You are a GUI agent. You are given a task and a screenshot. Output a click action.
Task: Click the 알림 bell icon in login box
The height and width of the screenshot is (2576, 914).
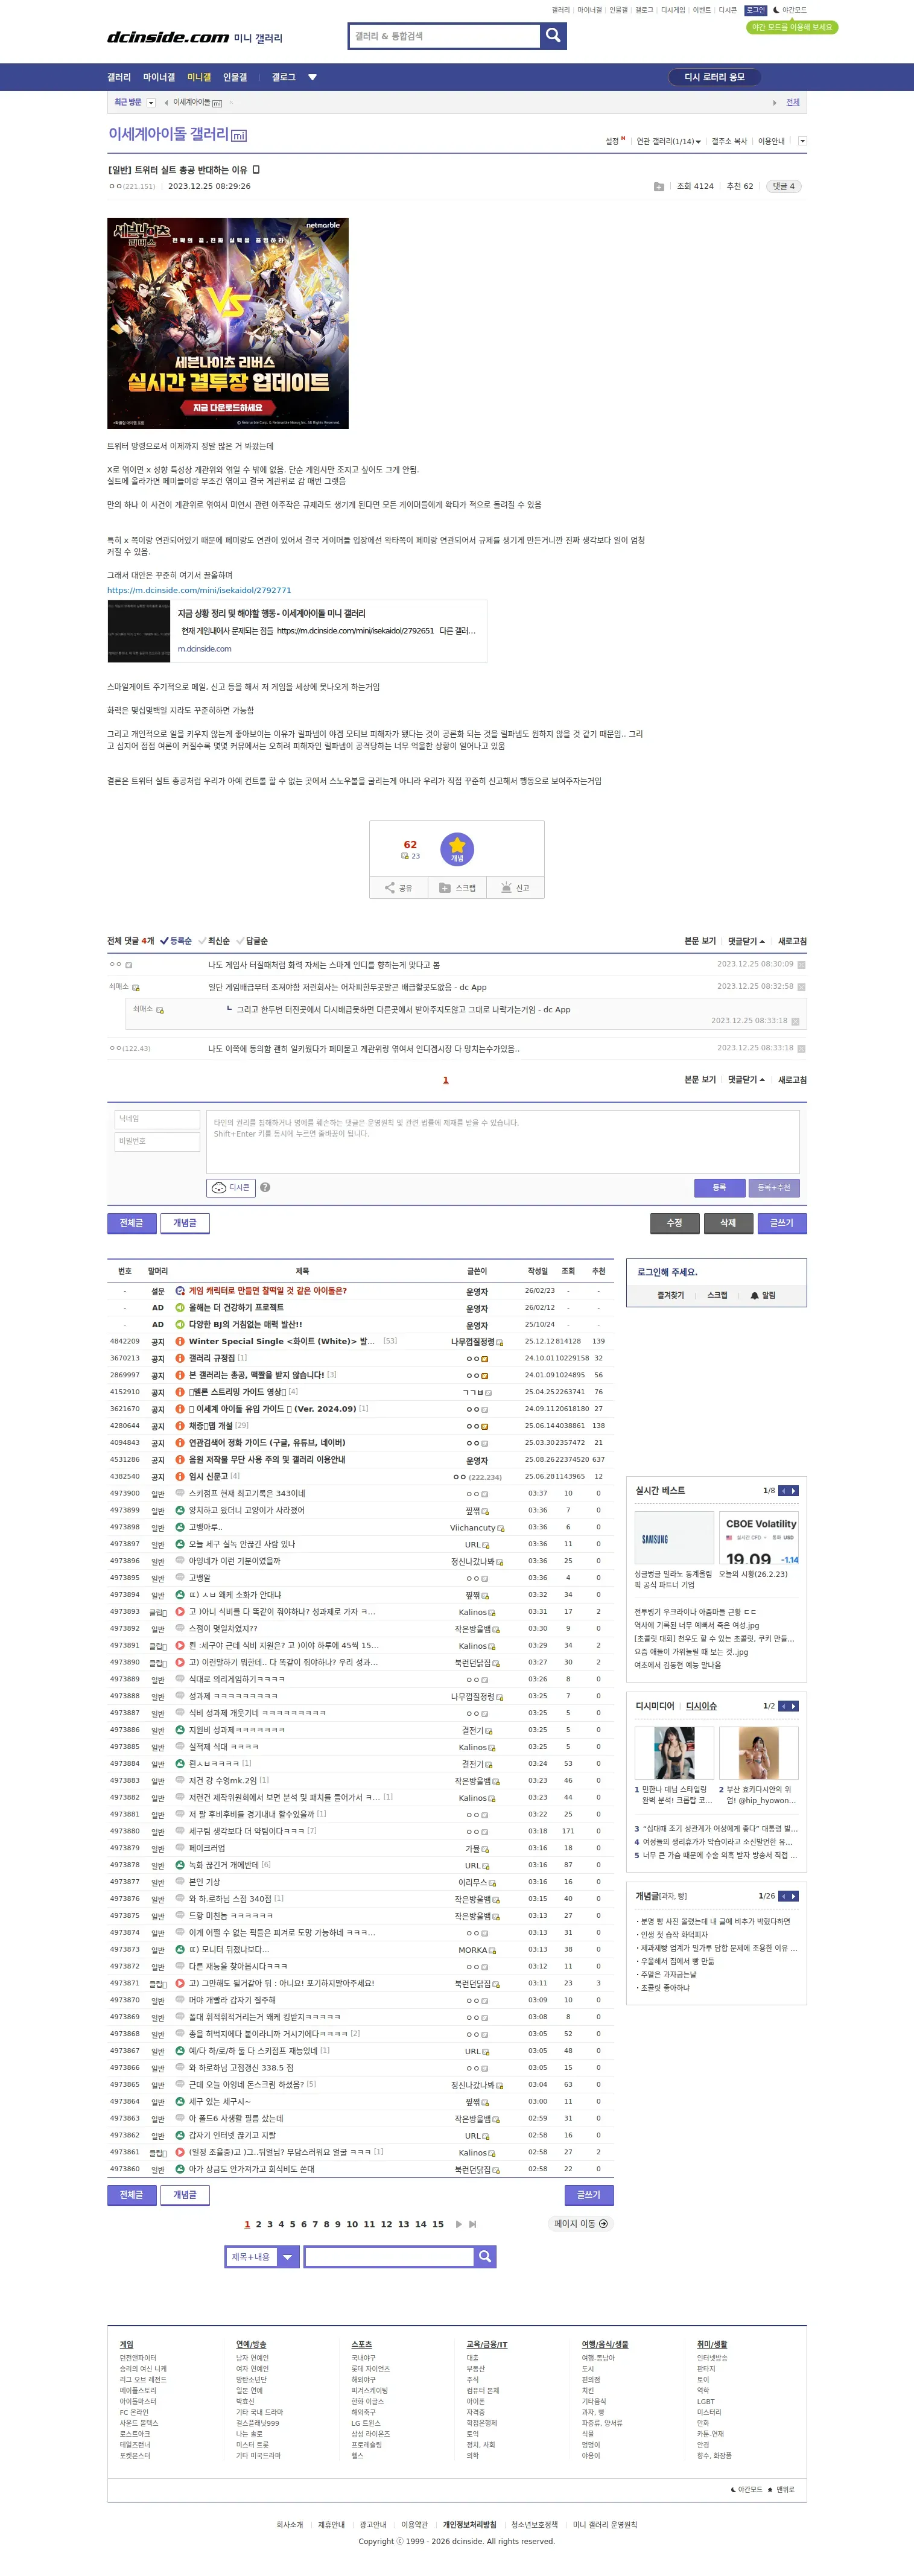tap(762, 1295)
